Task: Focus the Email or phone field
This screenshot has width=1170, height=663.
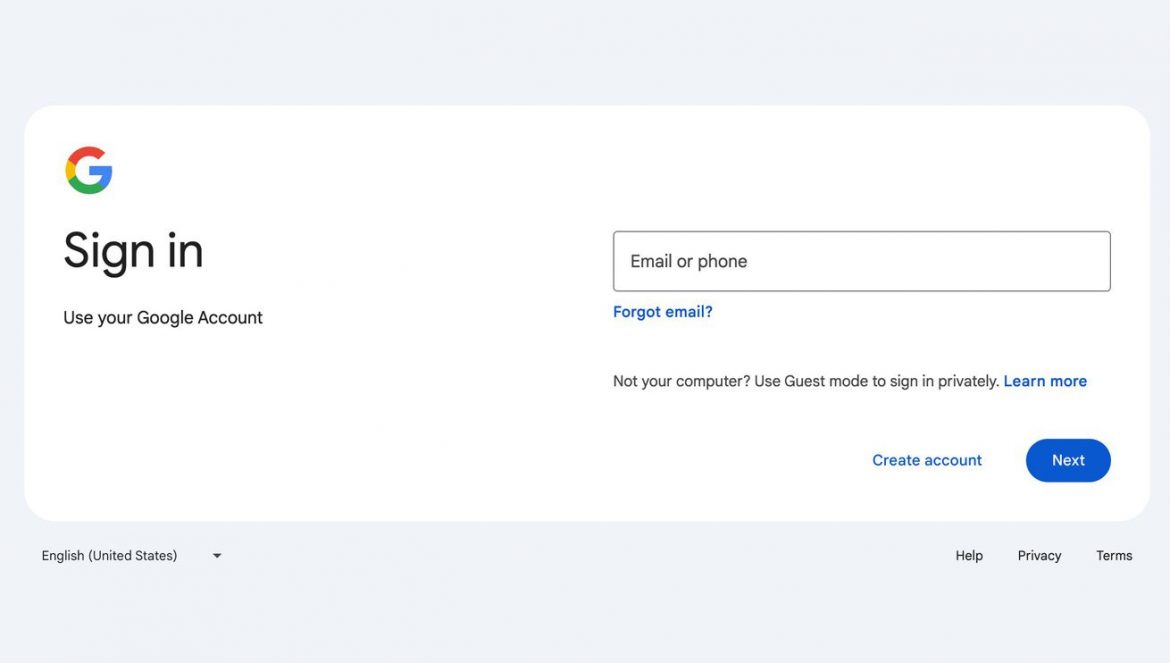Action: point(861,261)
